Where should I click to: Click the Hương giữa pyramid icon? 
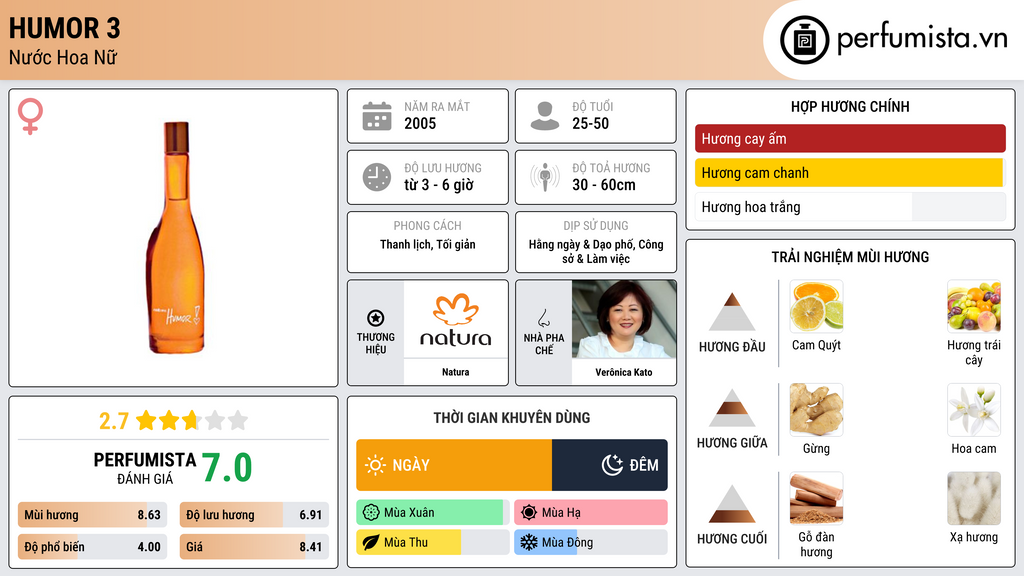pyautogui.click(x=732, y=408)
